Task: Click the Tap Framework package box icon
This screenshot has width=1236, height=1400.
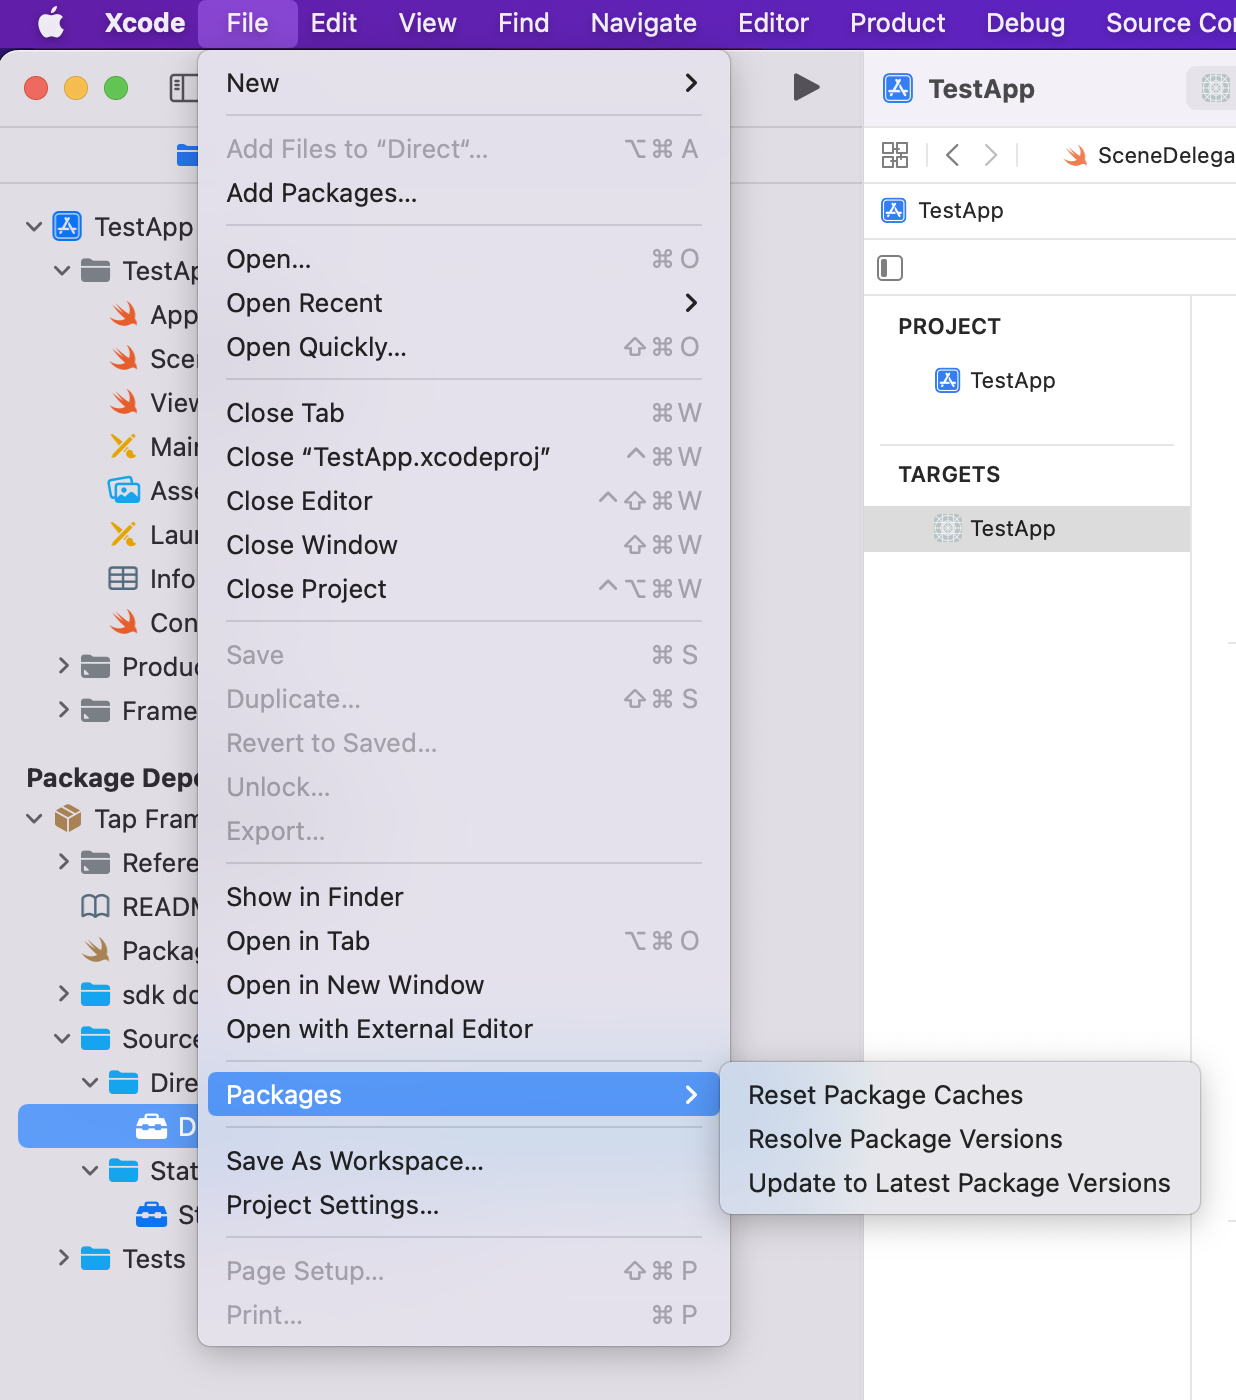Action: 68,818
